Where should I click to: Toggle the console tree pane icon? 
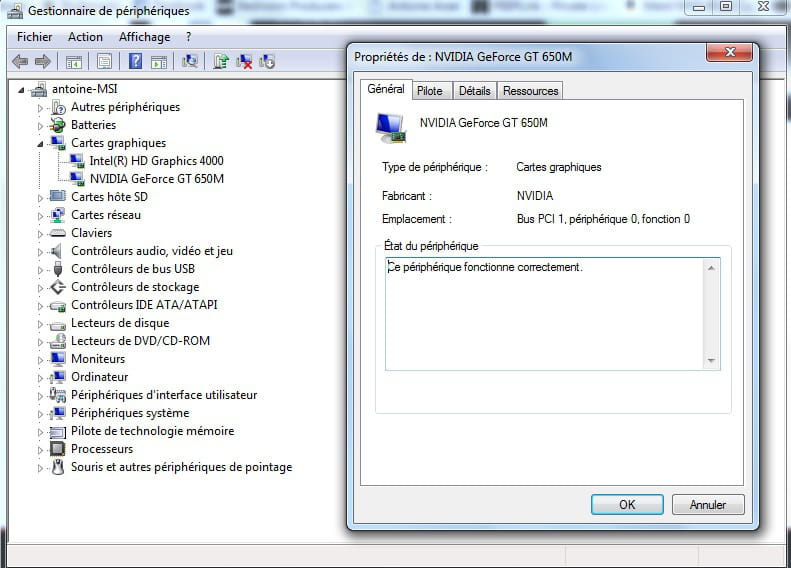tap(74, 62)
